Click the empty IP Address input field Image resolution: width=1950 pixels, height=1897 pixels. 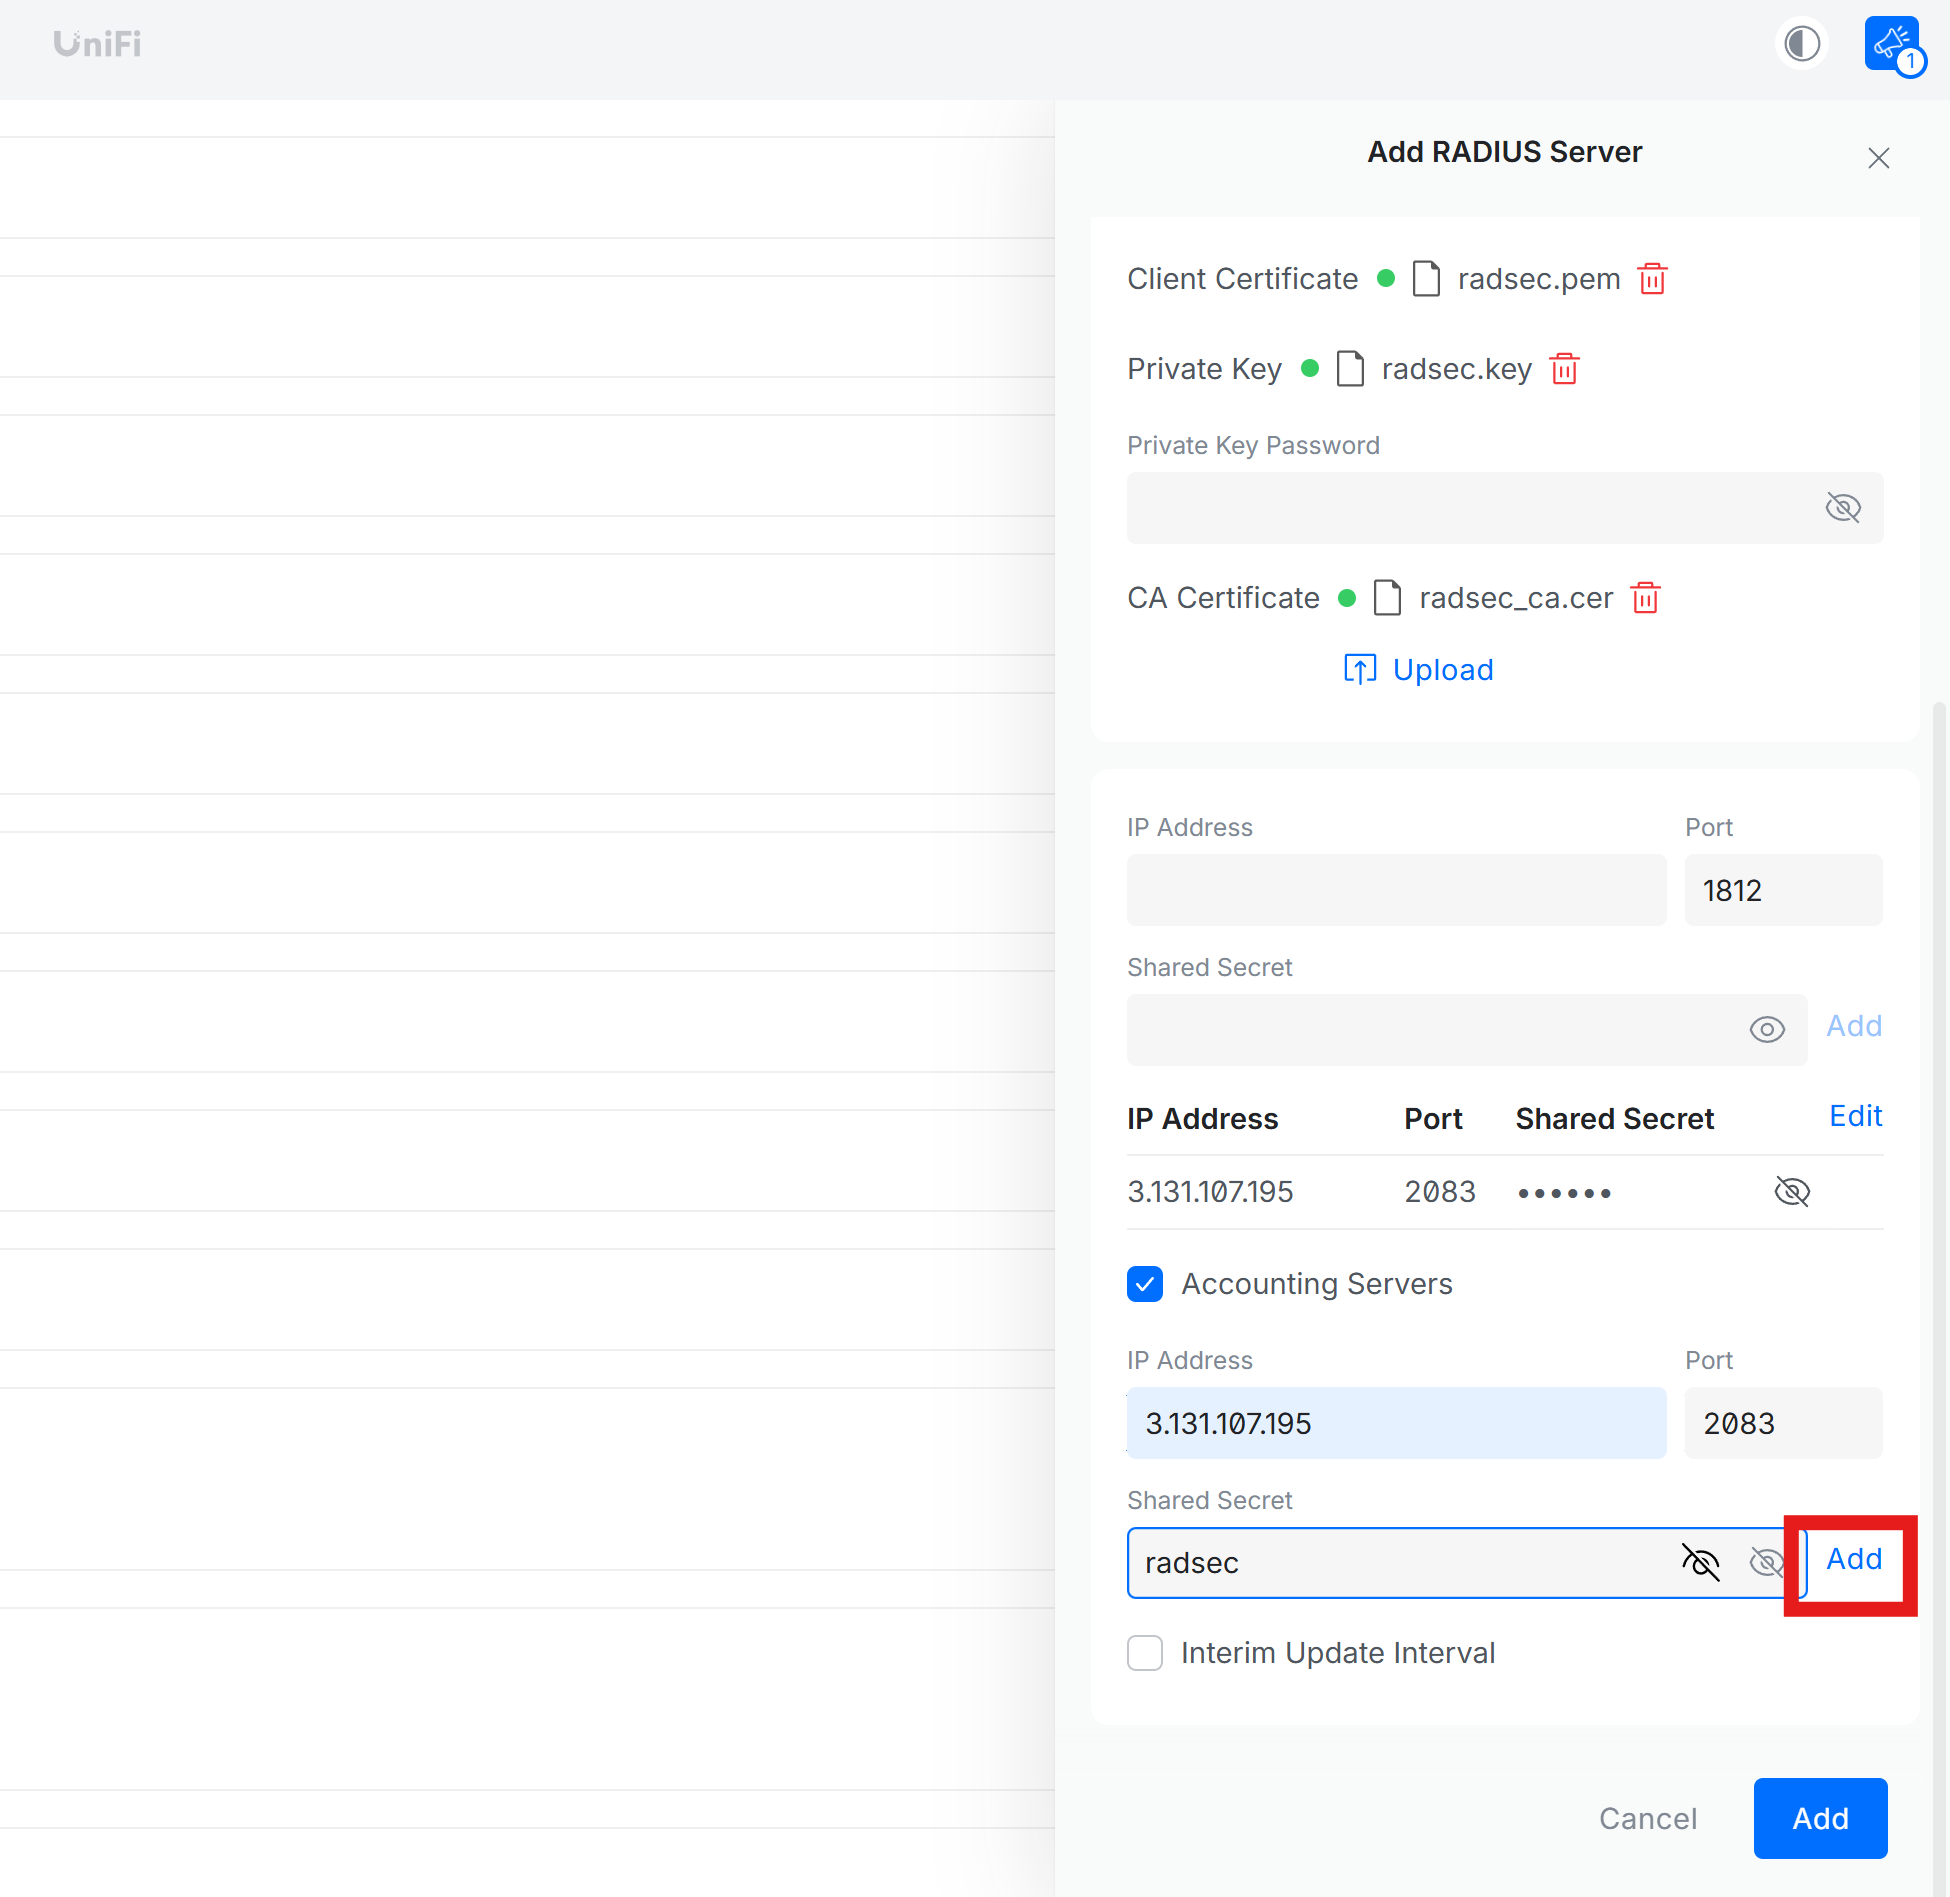click(x=1395, y=890)
